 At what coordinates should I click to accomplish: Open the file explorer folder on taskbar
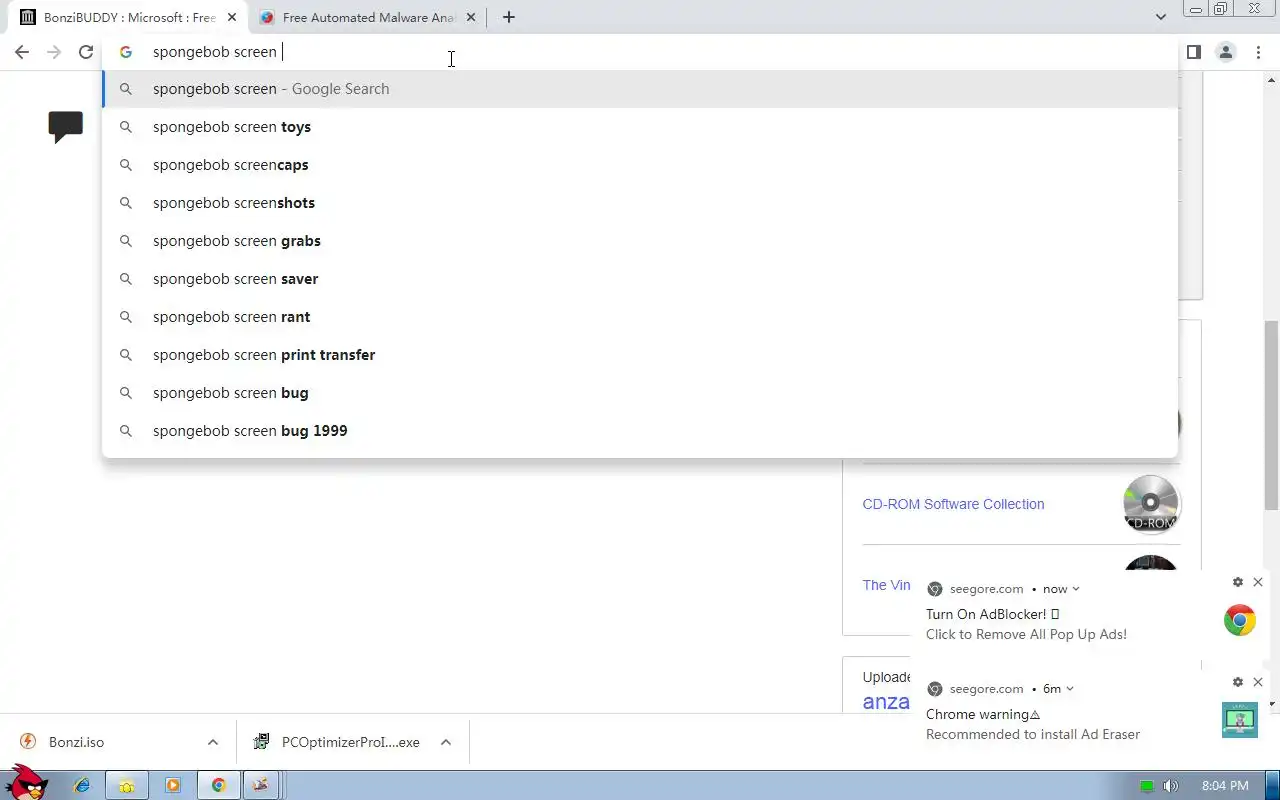coord(128,786)
